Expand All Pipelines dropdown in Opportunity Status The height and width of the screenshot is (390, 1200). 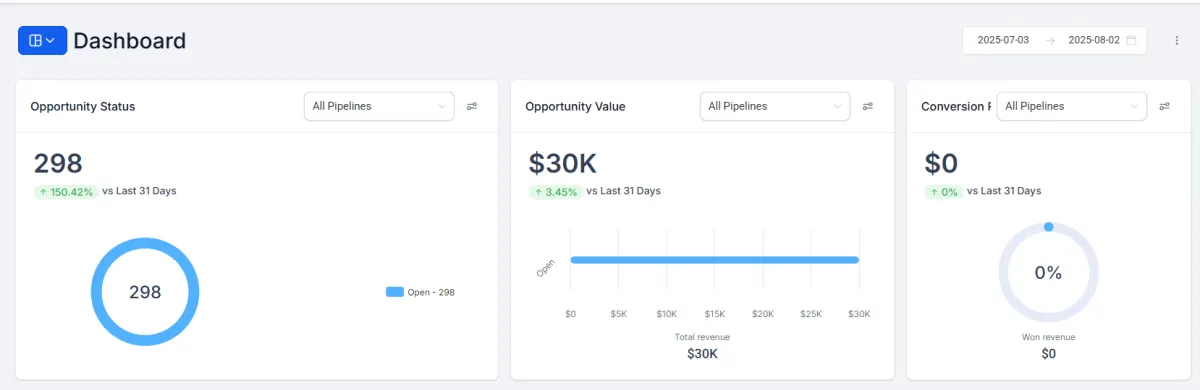pos(379,106)
